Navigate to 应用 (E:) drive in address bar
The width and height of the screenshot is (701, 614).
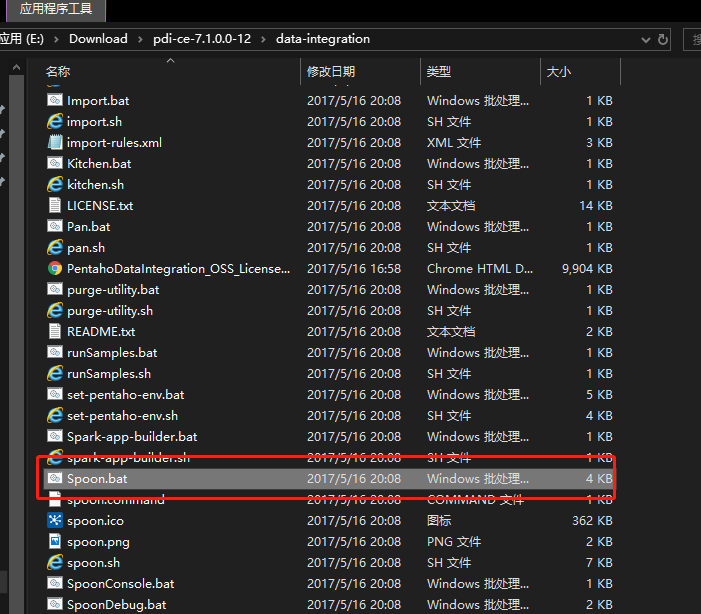22,39
